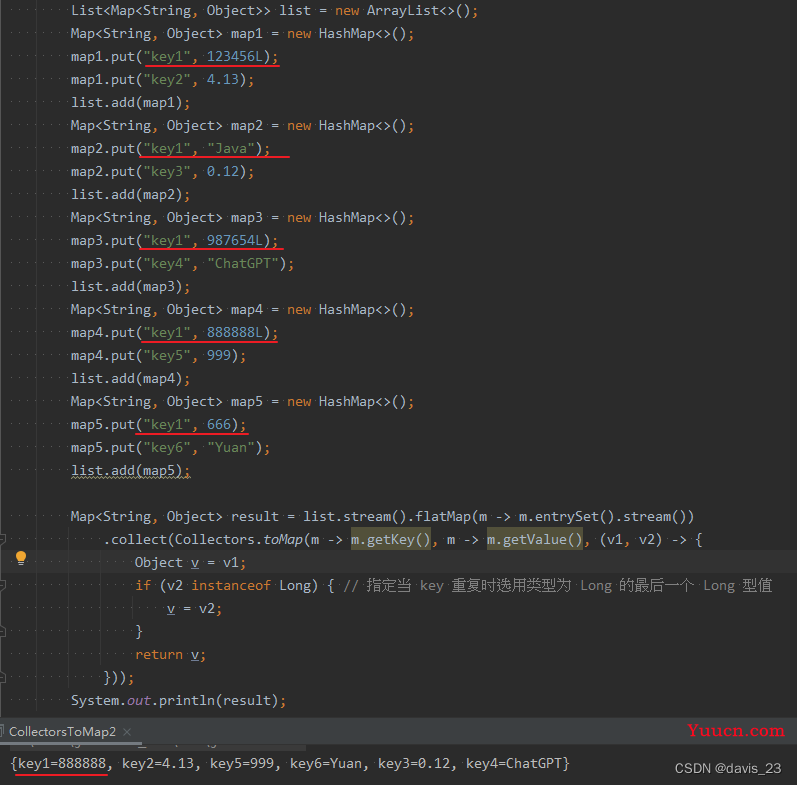This screenshot has height=785, width=797.
Task: Click the map3.put("key4", "ChatGPT") line
Action: (182, 263)
